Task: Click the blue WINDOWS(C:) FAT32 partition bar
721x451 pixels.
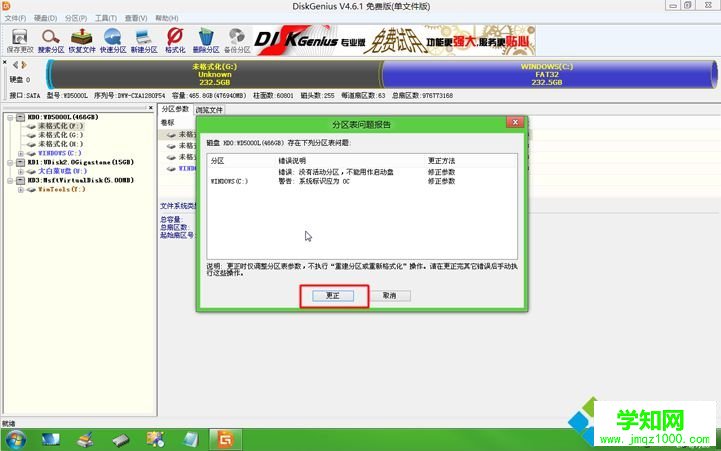Action: point(547,74)
